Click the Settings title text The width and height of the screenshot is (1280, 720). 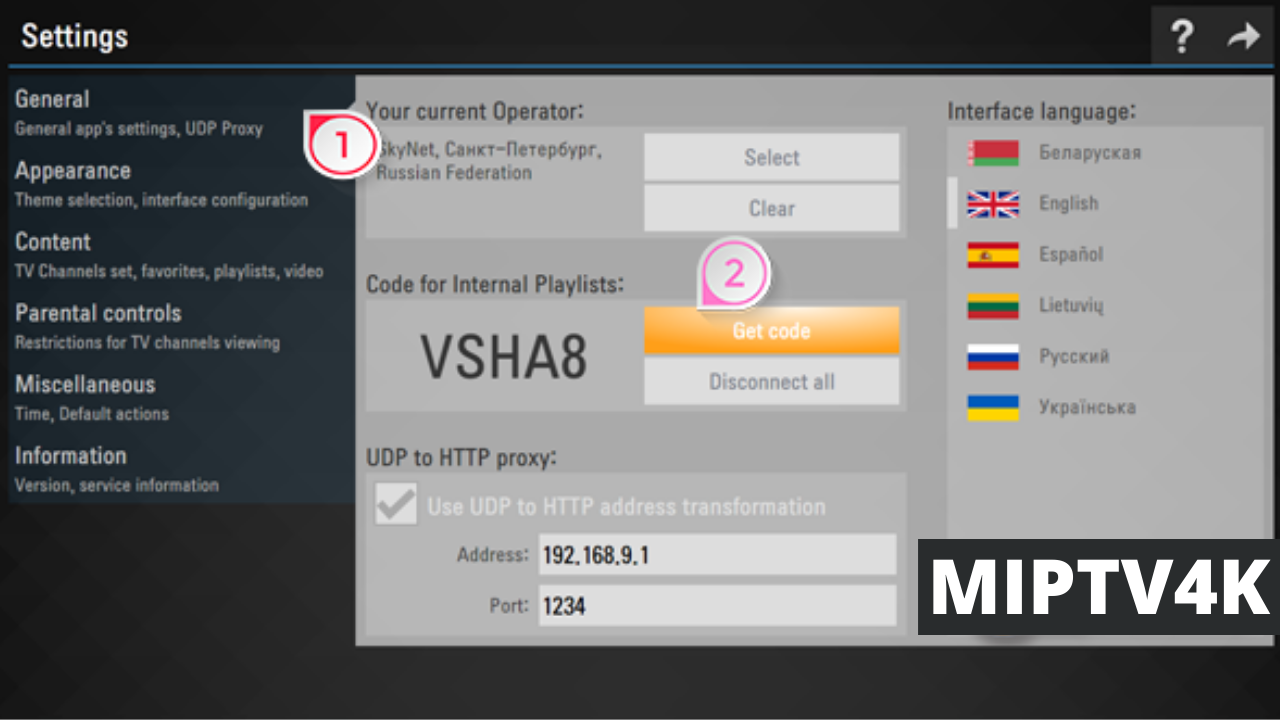point(75,37)
